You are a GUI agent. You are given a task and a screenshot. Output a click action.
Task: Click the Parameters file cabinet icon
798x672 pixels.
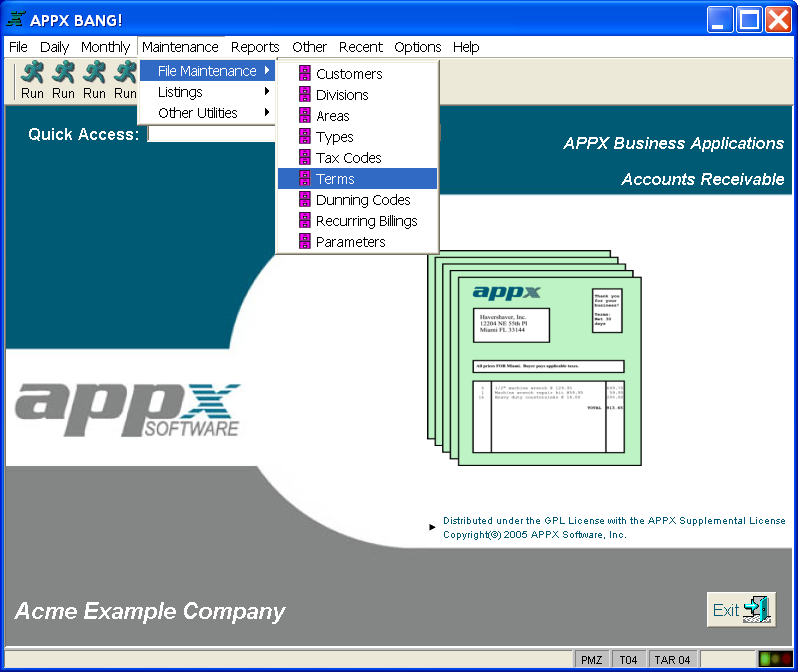click(x=304, y=241)
